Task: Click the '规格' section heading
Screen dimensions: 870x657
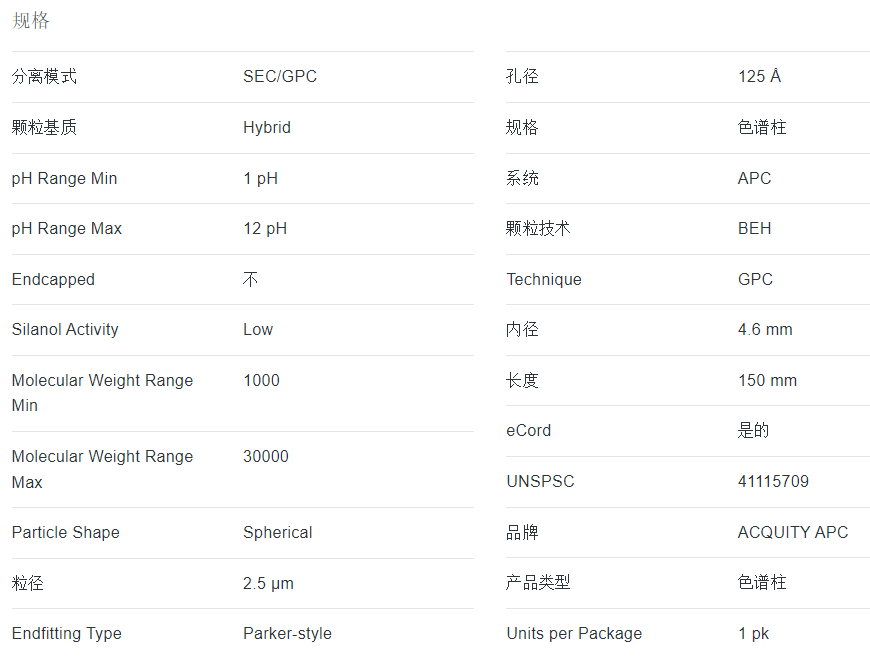Action: 31,21
